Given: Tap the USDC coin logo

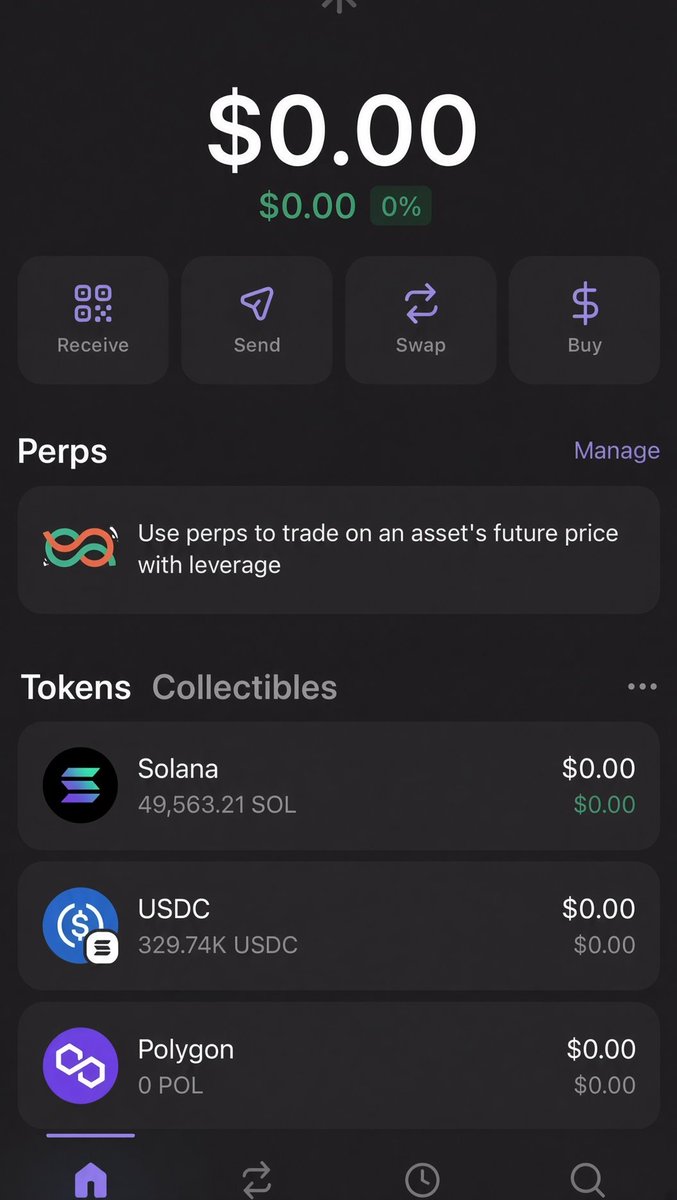Looking at the screenshot, I should (x=80, y=925).
